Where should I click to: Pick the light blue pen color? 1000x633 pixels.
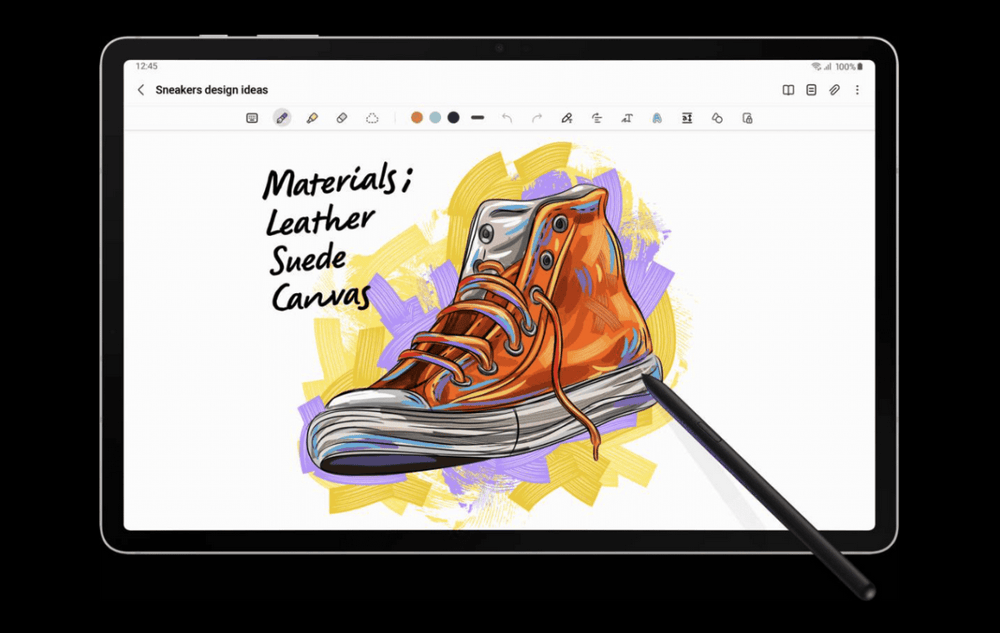point(435,118)
